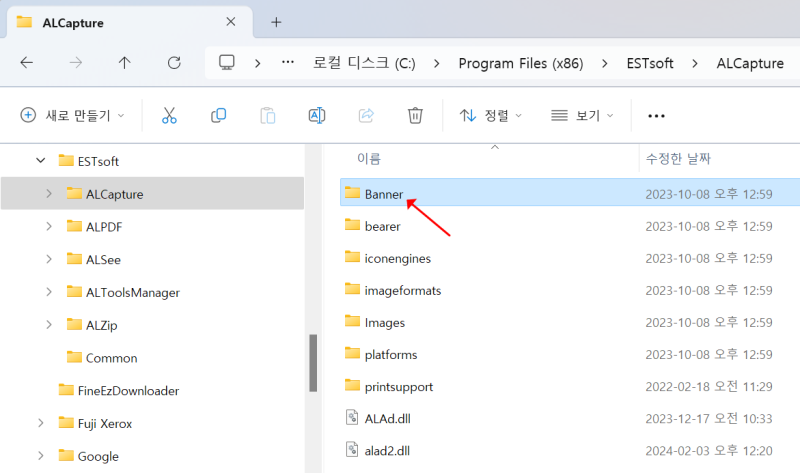Select Common folder in tree
Screen dimensions: 800x473
(111, 358)
